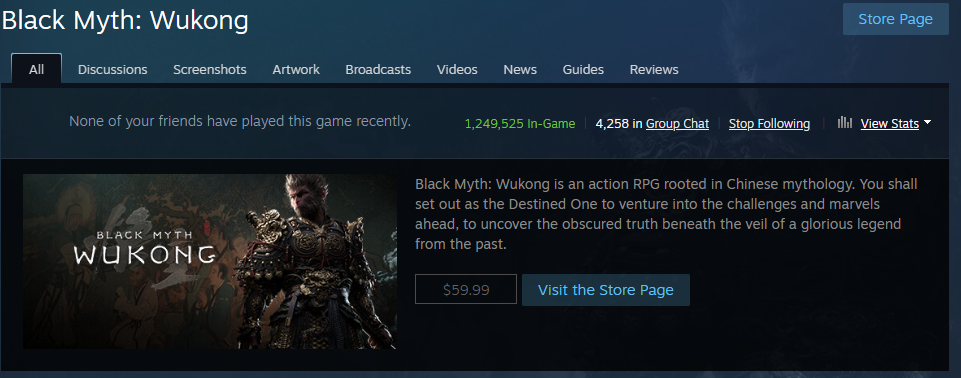Open the View Stats link
Image resolution: width=961 pixels, height=378 pixels.
(889, 124)
